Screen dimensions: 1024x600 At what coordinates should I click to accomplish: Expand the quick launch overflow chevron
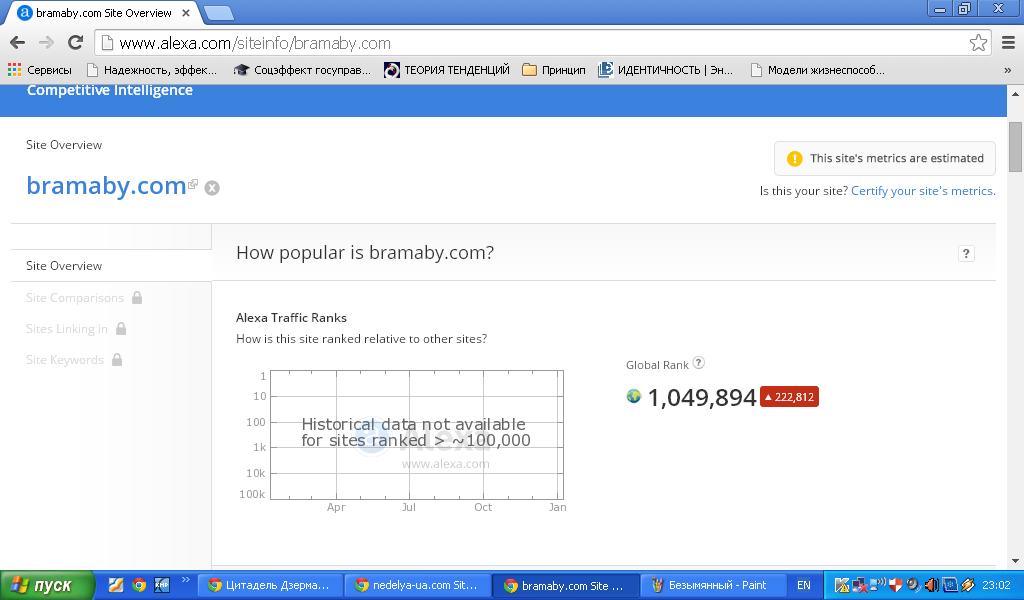[x=185, y=580]
